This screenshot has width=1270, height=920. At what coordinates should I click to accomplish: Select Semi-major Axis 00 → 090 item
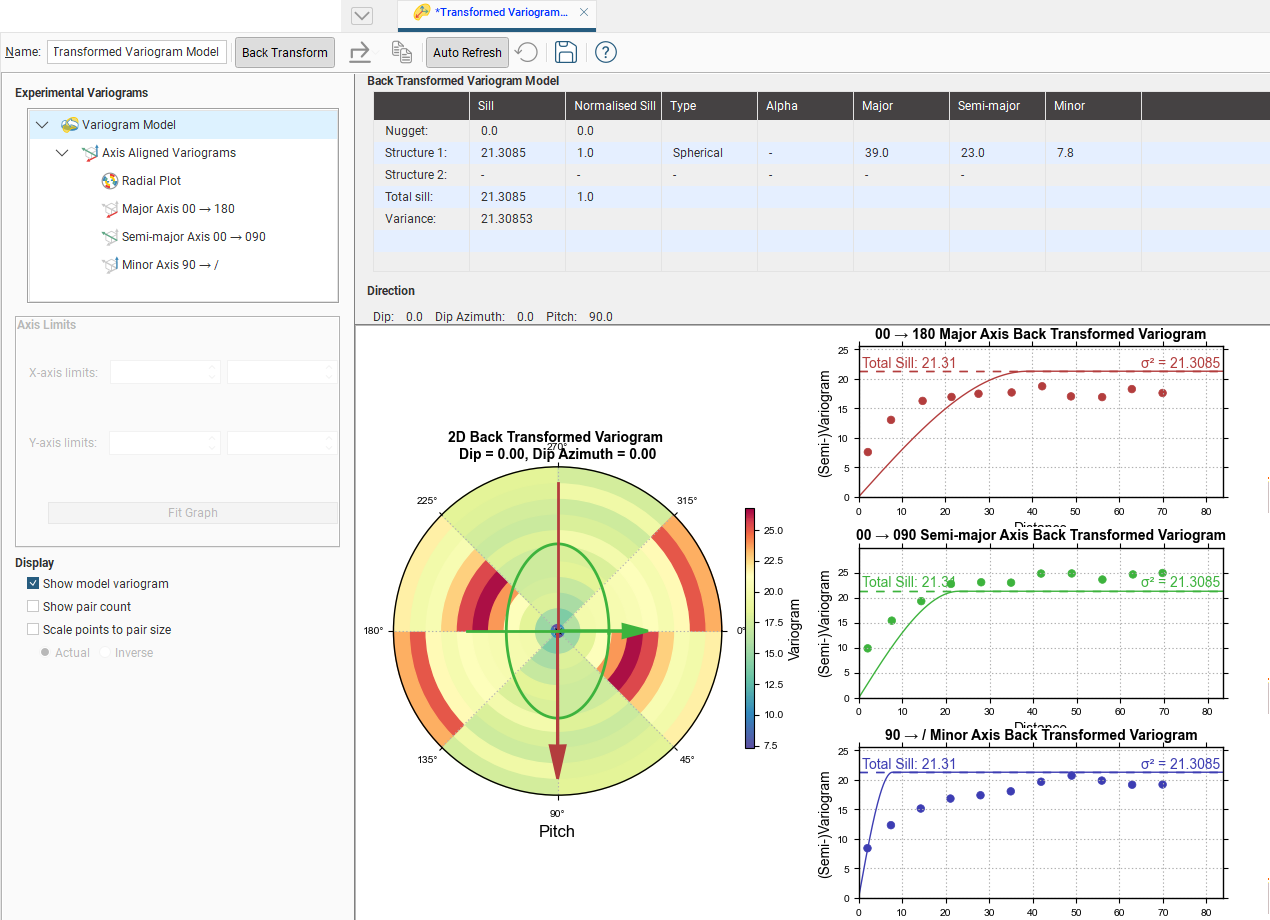pyautogui.click(x=193, y=237)
